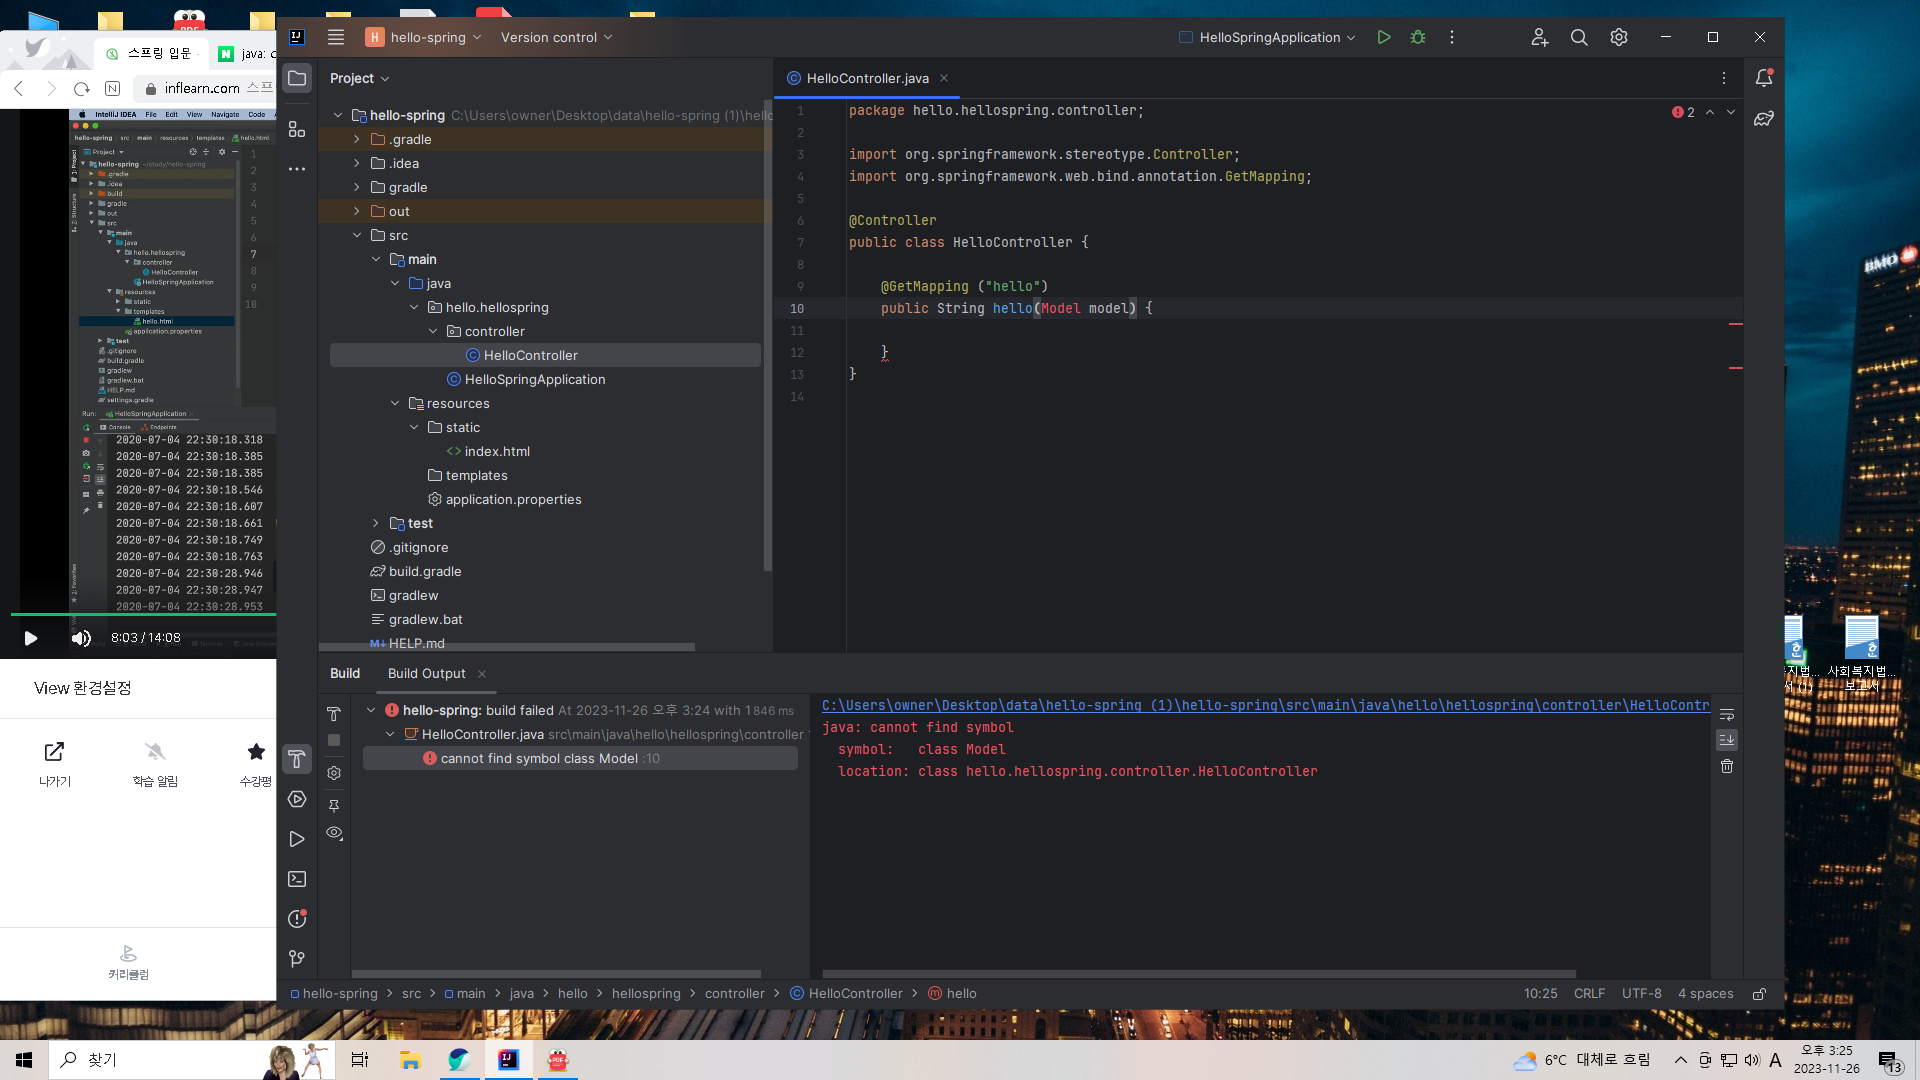Click the video progress bar

[x=143, y=614]
